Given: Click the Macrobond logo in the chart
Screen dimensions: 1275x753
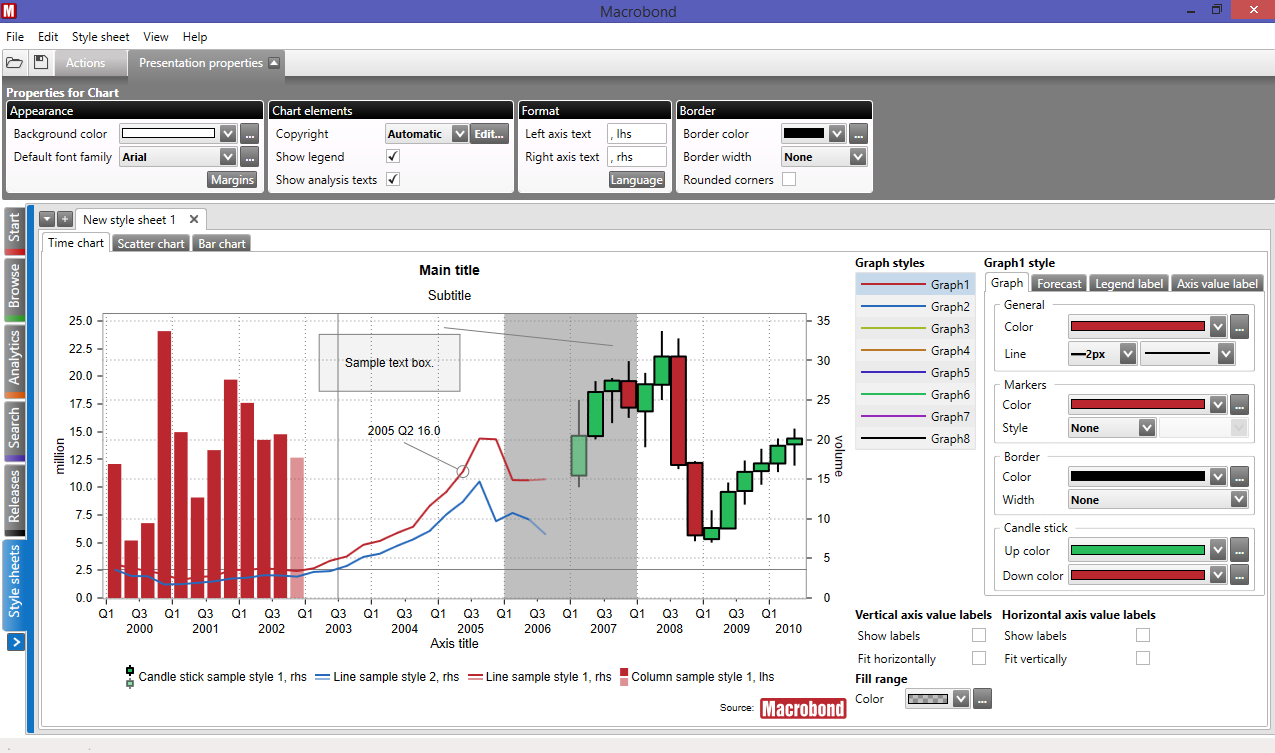Looking at the screenshot, I should tap(803, 708).
